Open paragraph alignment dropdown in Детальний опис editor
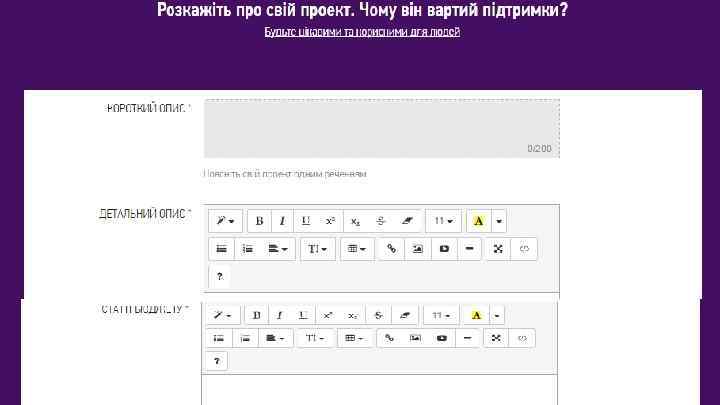 278,249
